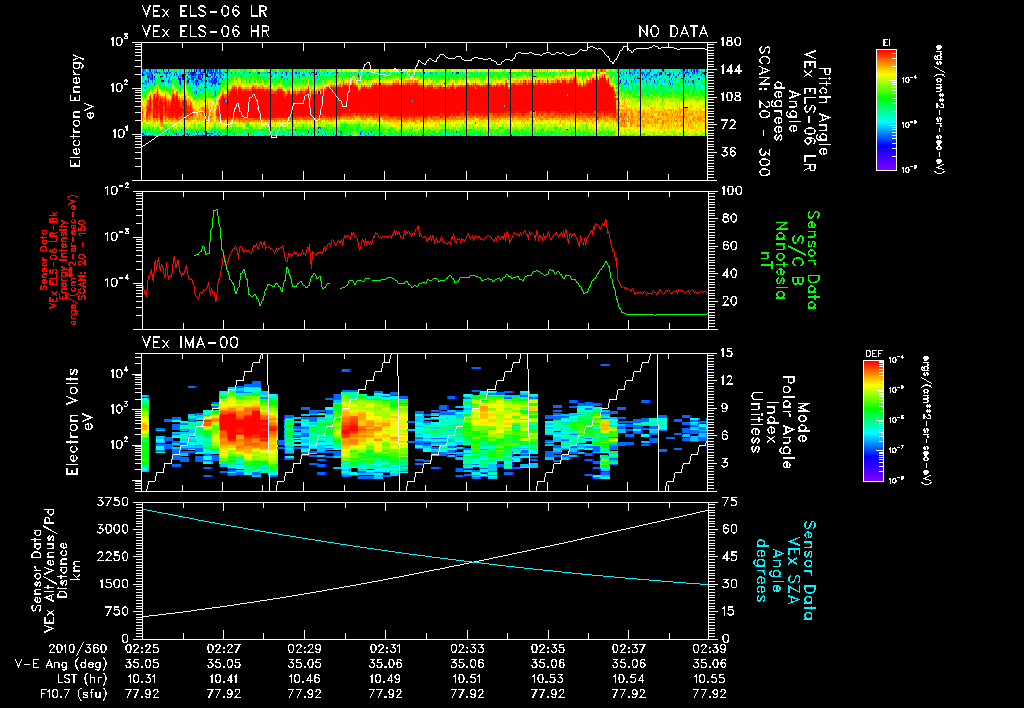Click the 'Electron Volts eV' axis label

tap(79, 422)
